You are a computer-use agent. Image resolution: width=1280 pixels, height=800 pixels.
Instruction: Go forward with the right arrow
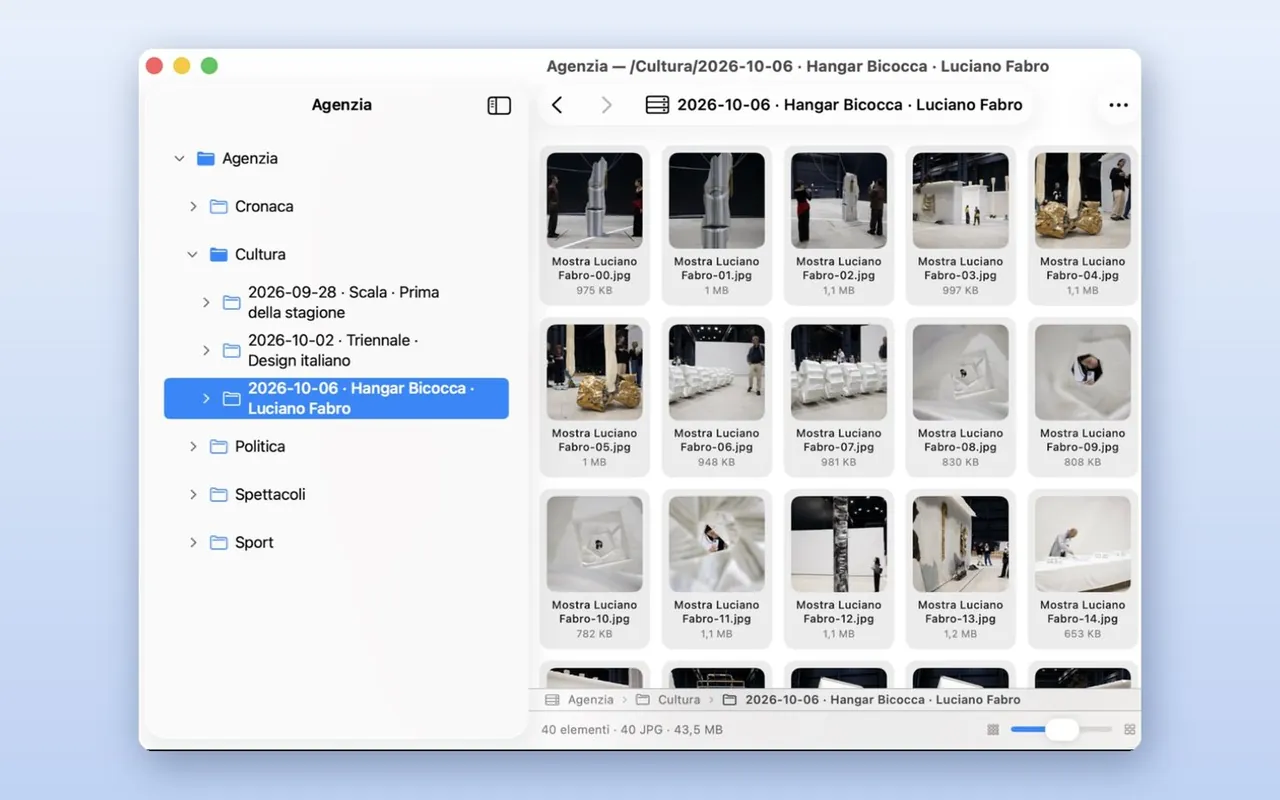[x=606, y=105]
